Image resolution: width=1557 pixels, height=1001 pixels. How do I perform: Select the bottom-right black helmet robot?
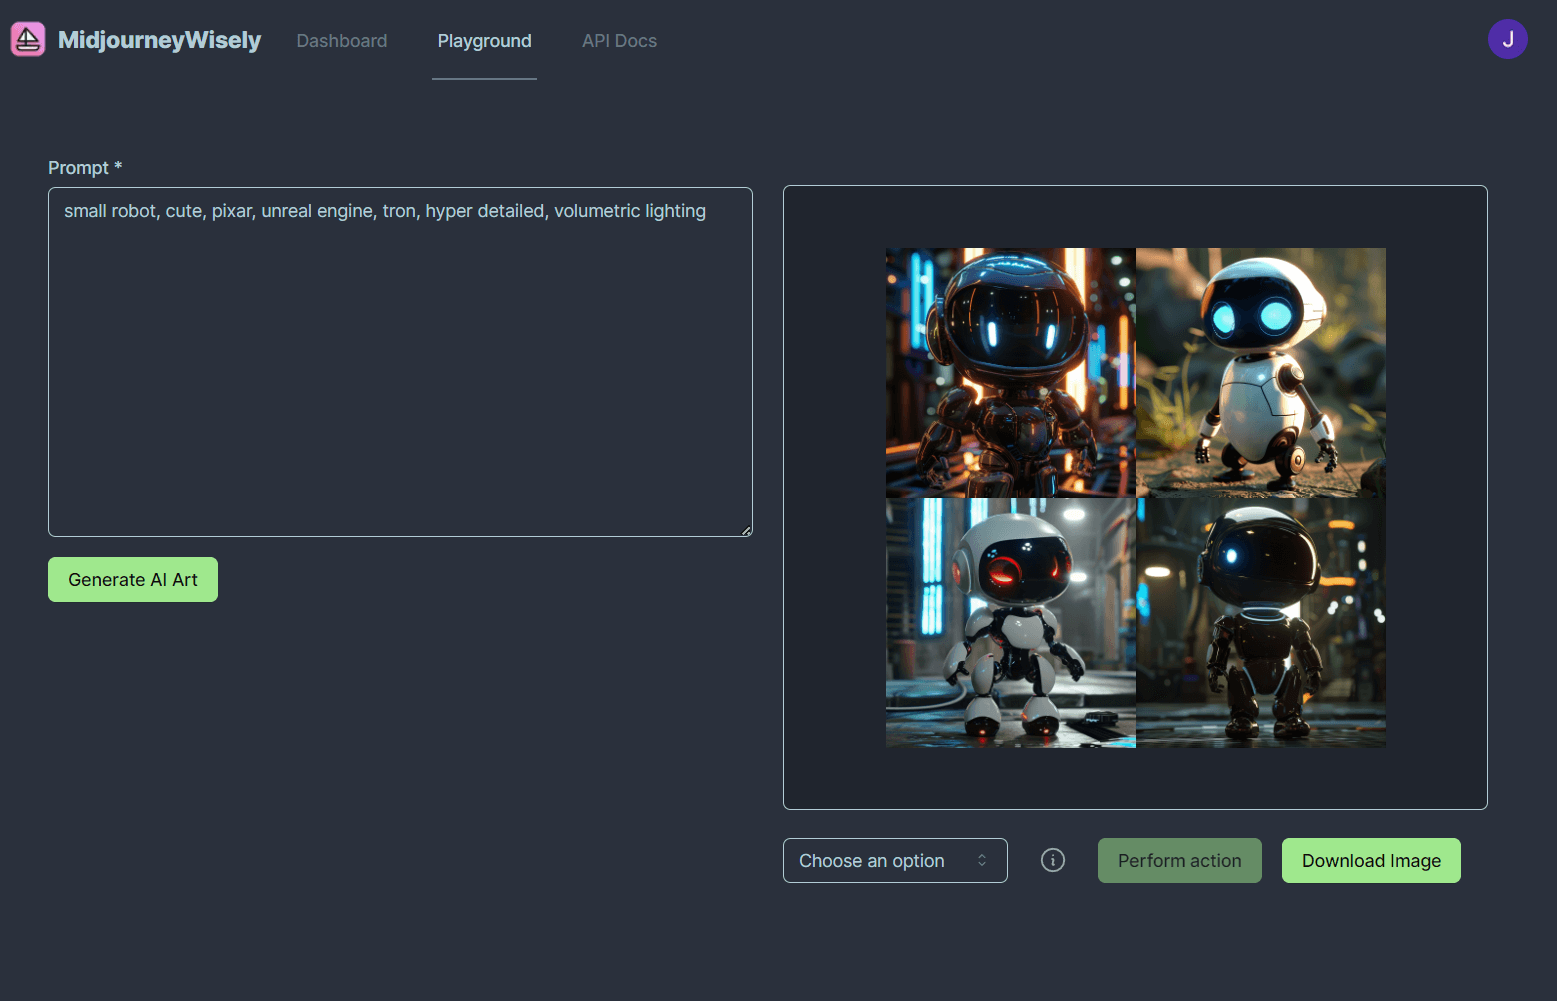[x=1261, y=621]
